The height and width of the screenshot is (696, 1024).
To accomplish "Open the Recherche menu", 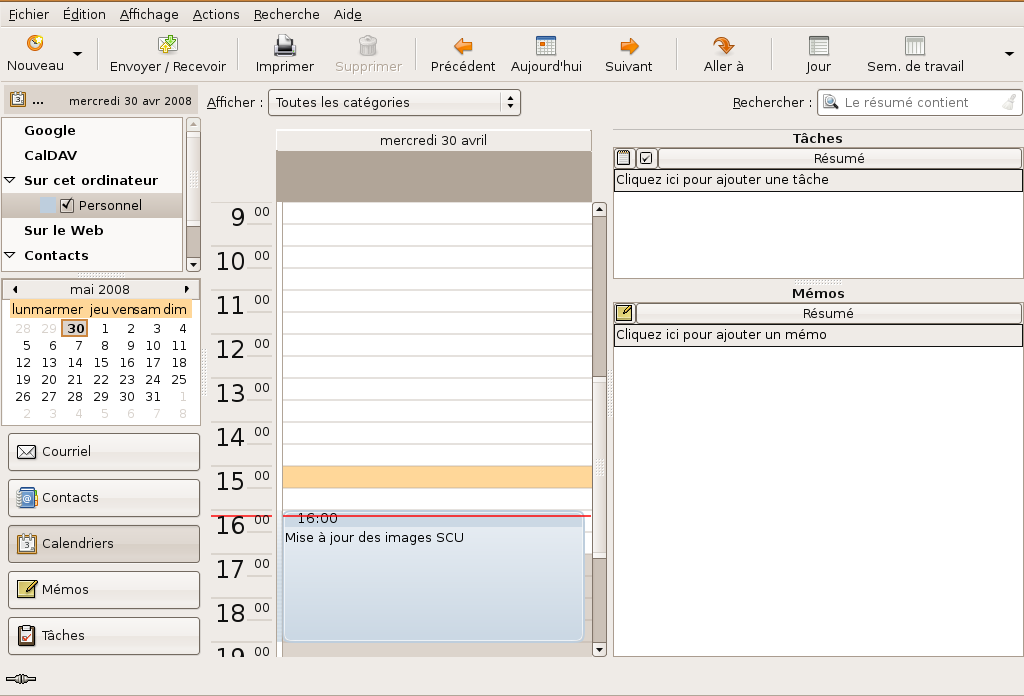I will tap(286, 14).
